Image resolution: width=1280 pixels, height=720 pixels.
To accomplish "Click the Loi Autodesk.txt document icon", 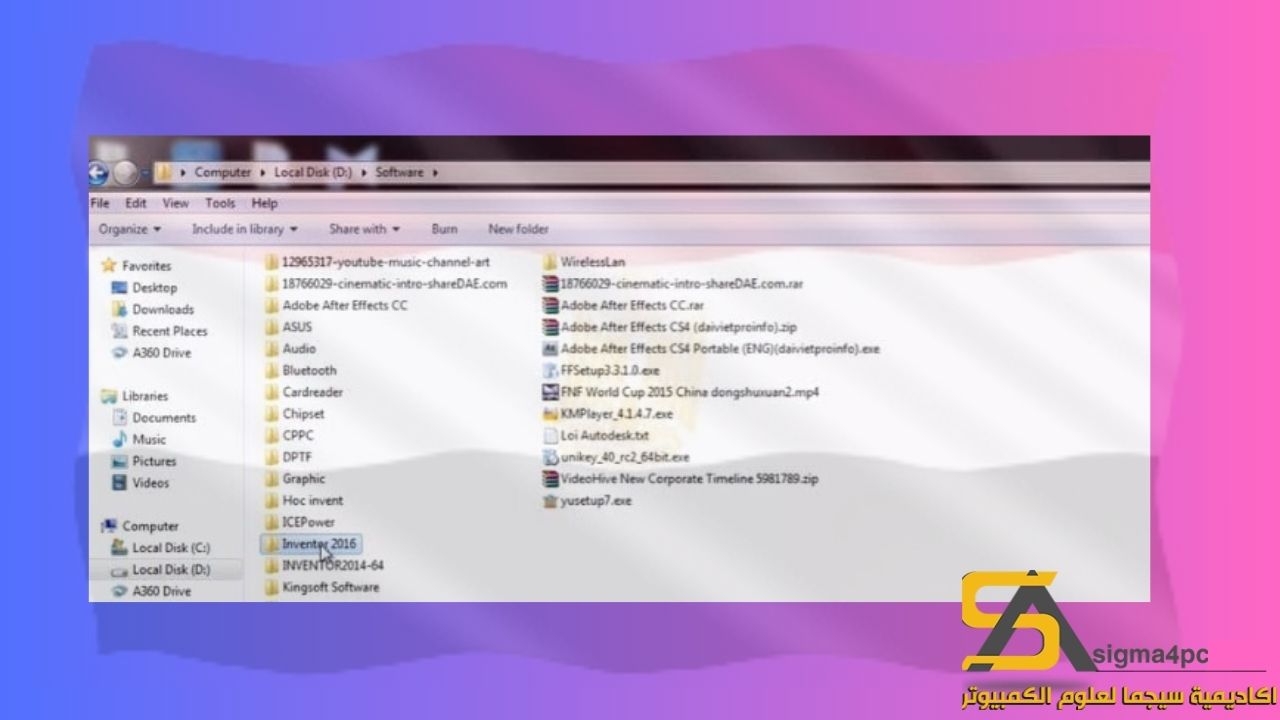I will tap(549, 436).
